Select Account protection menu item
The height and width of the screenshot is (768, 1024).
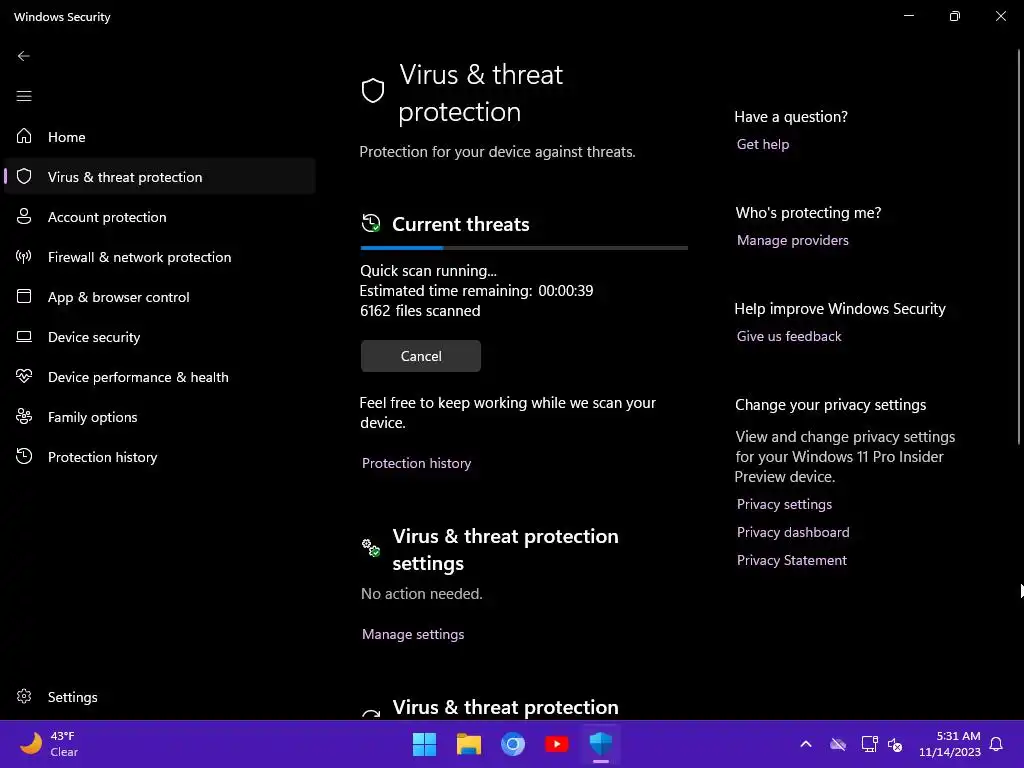pyautogui.click(x=160, y=217)
